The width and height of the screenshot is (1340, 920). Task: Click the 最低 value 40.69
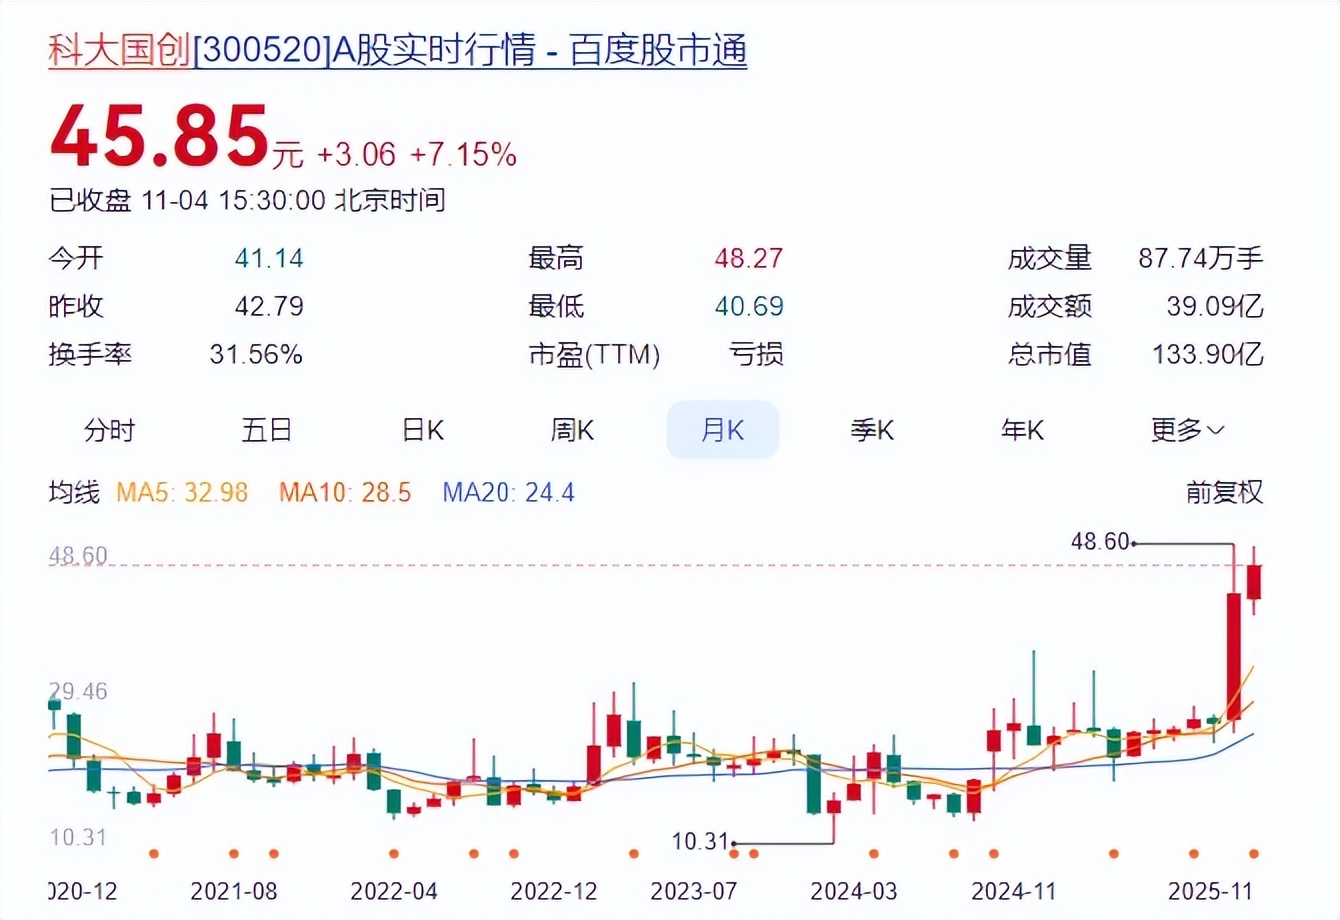(x=748, y=306)
